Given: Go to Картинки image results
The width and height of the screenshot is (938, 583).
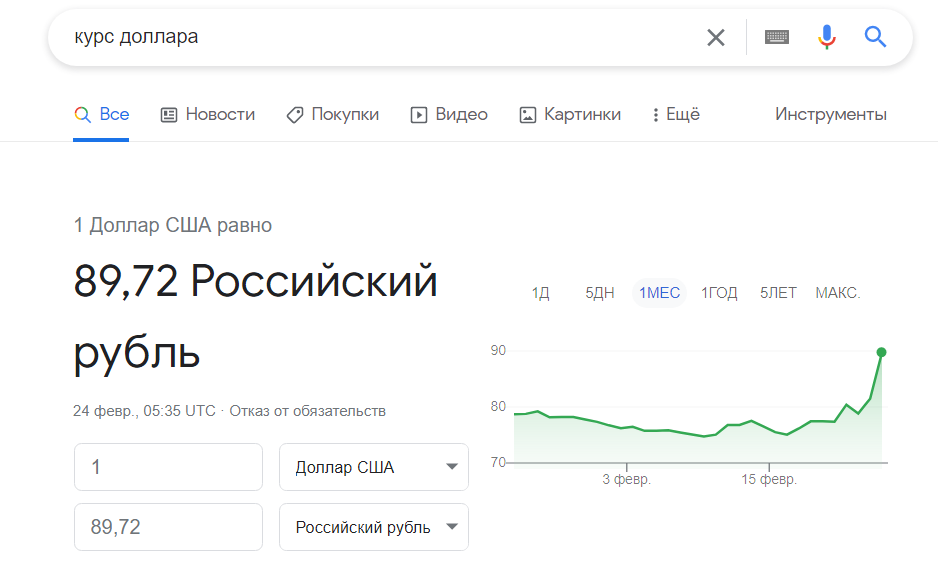Looking at the screenshot, I should point(570,115).
